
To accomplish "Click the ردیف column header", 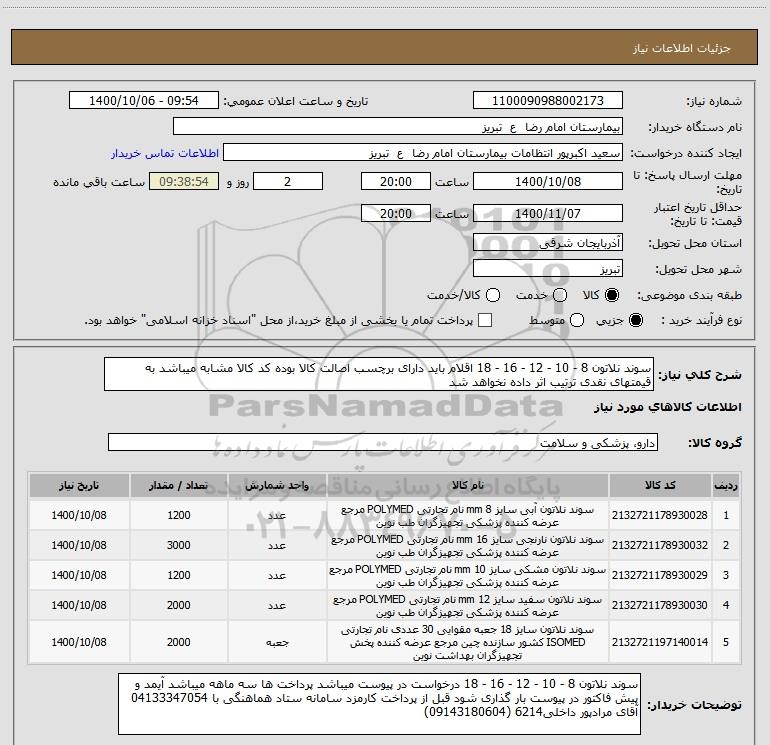I will pos(726,486).
